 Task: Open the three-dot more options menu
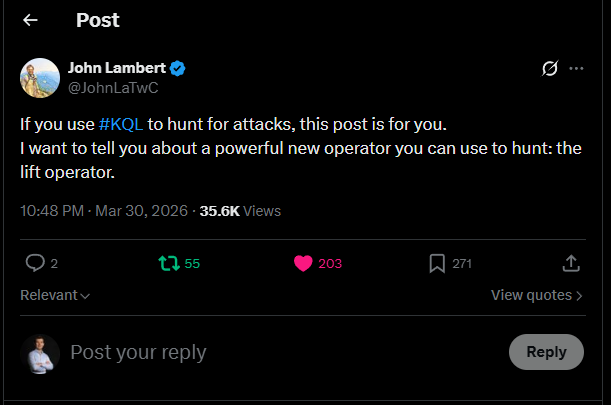[x=576, y=69]
